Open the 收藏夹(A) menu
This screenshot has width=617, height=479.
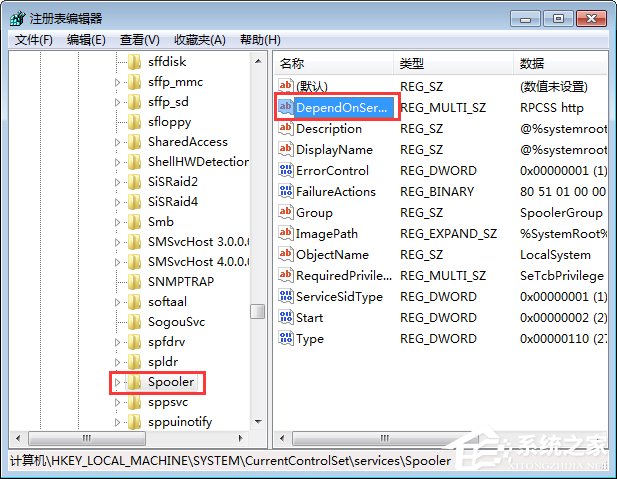click(x=200, y=40)
